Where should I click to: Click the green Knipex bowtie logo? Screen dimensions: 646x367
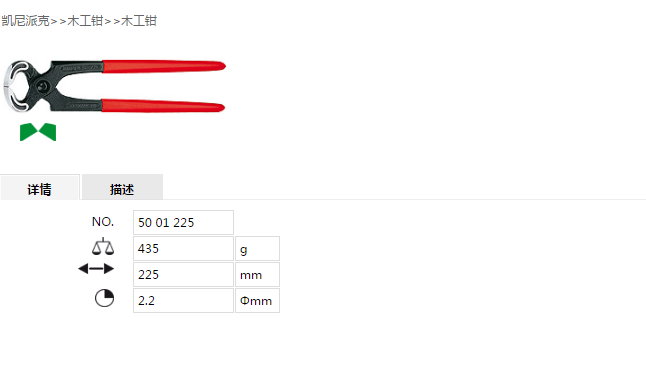pos(38,132)
